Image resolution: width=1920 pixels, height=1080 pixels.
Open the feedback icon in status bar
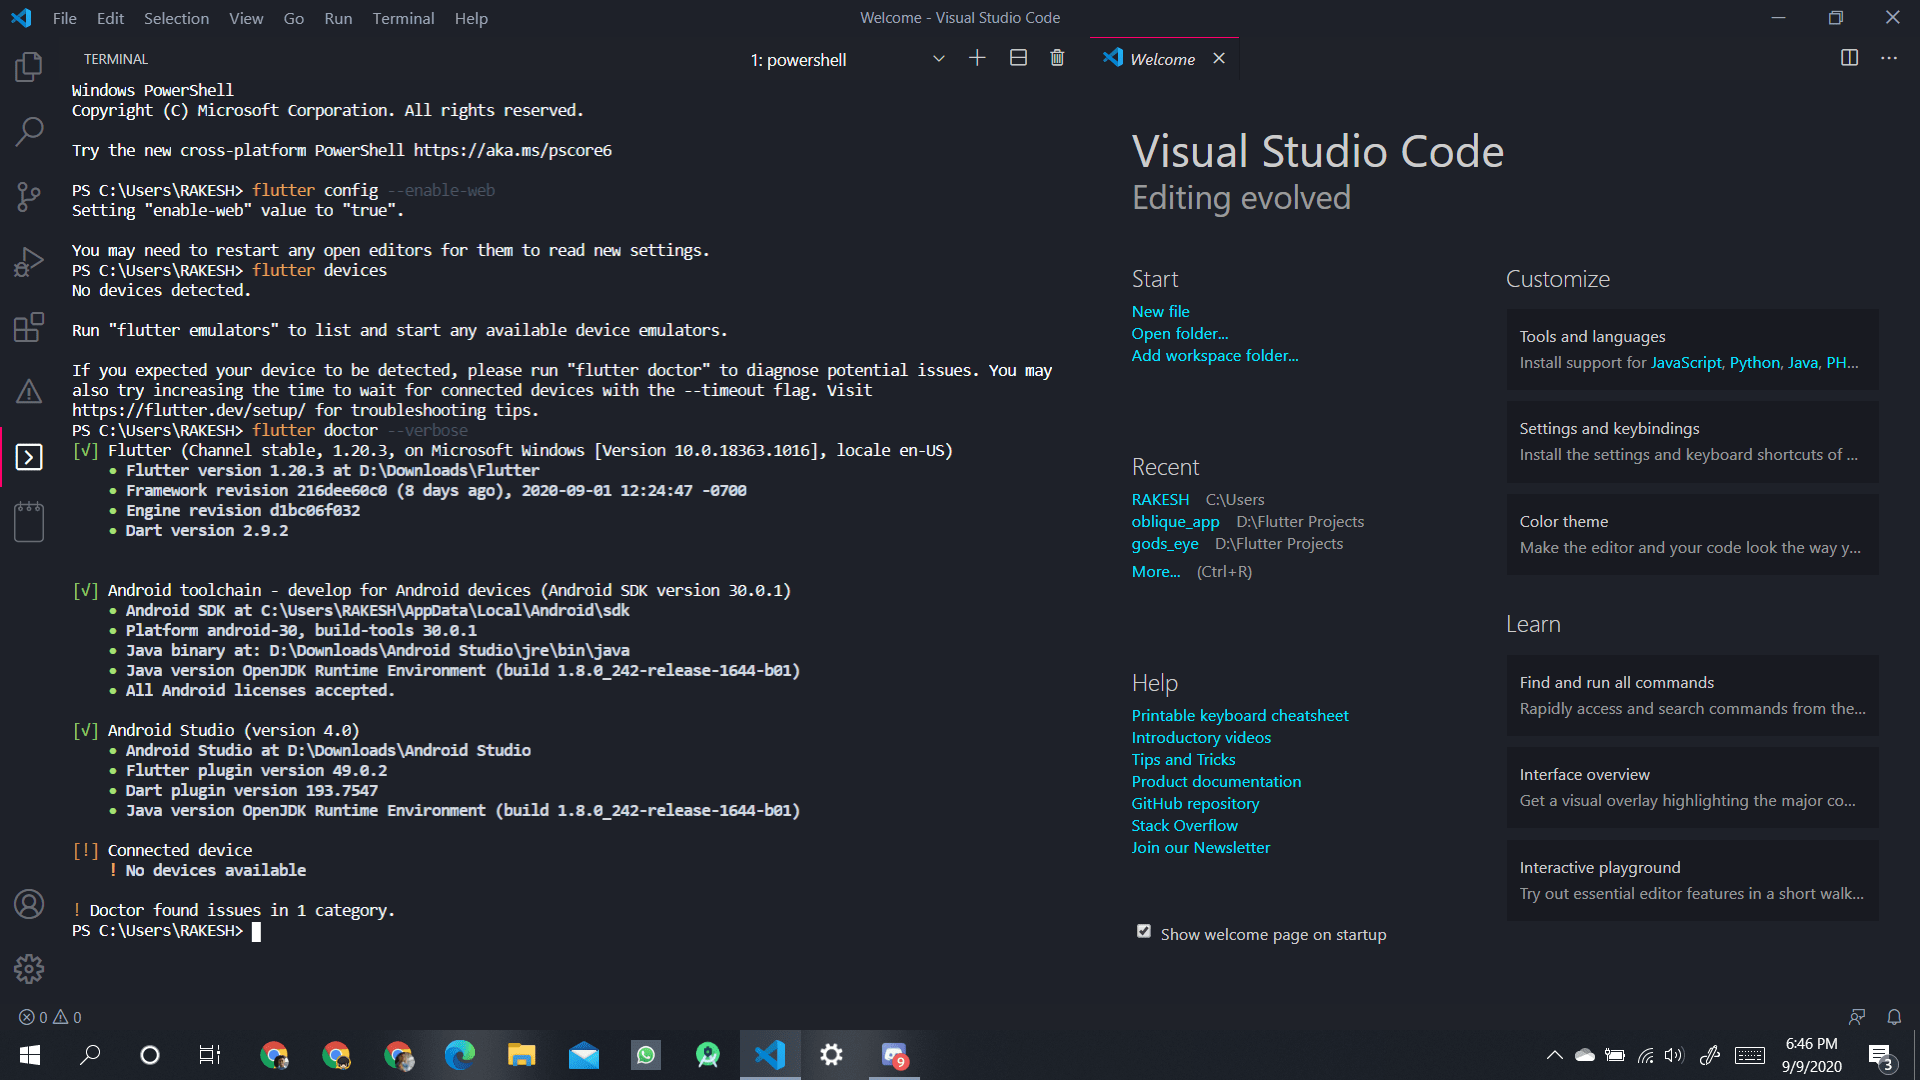[1857, 1017]
